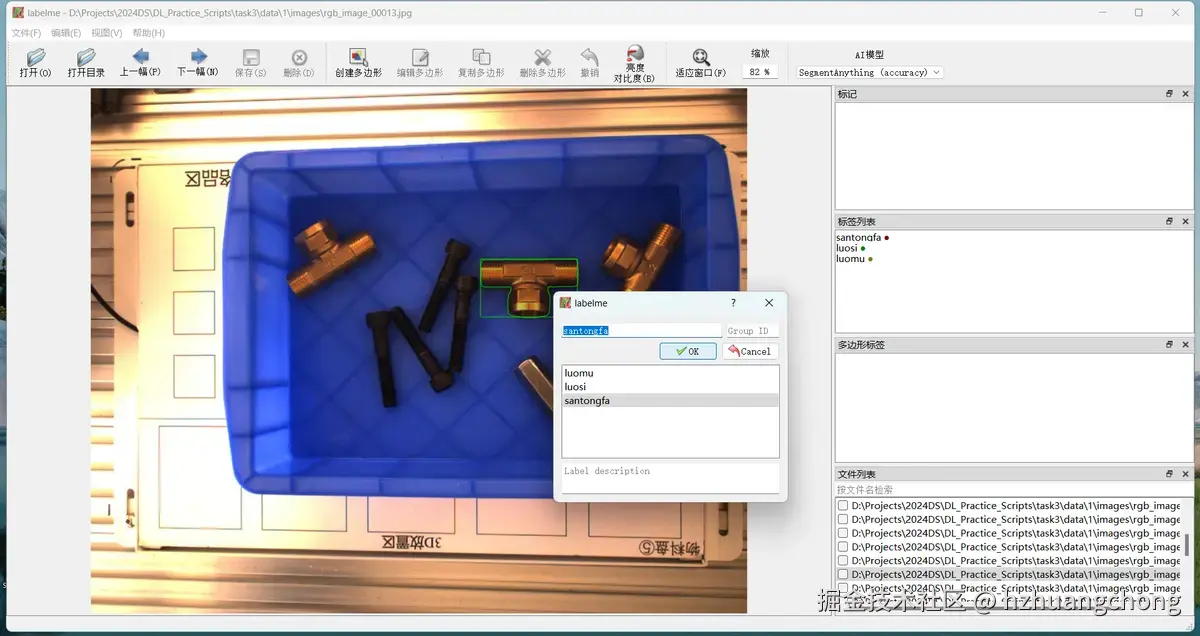
Task: Click the Label description text box
Action: click(670, 478)
